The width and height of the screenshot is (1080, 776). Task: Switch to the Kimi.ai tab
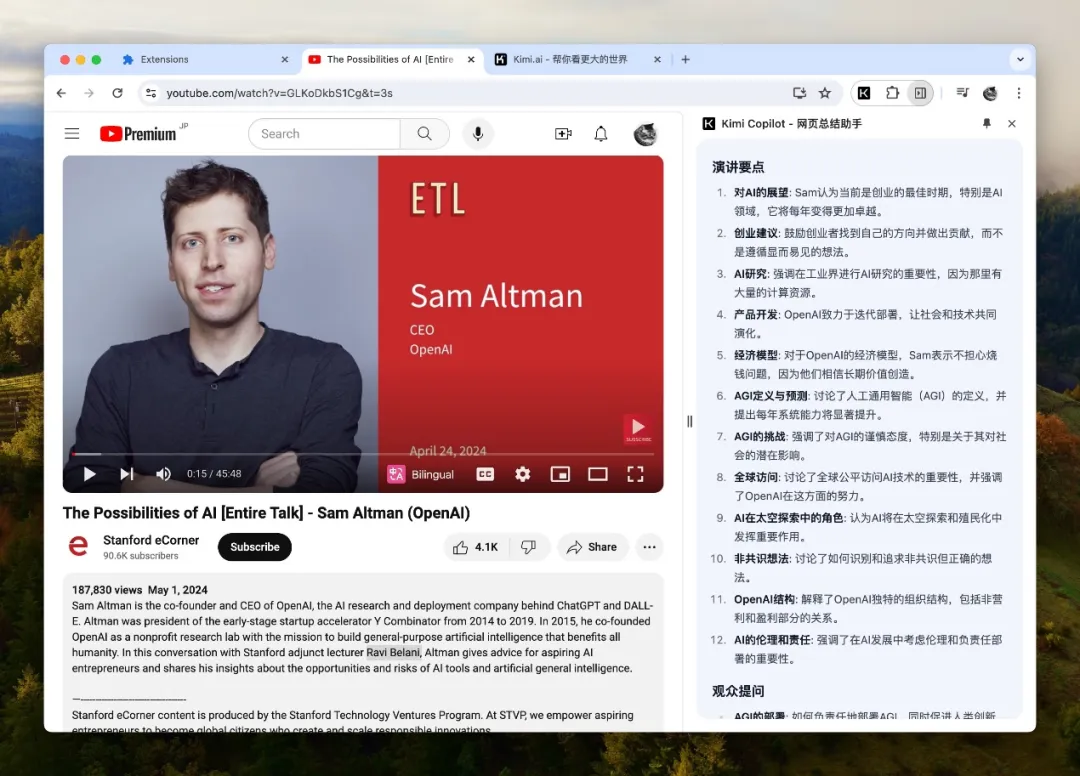coord(575,59)
